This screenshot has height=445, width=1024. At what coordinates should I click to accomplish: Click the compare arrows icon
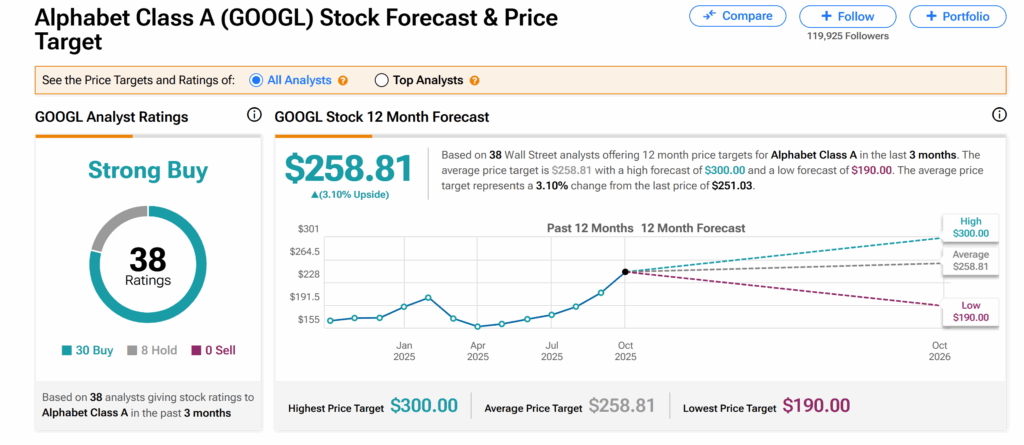[x=708, y=16]
